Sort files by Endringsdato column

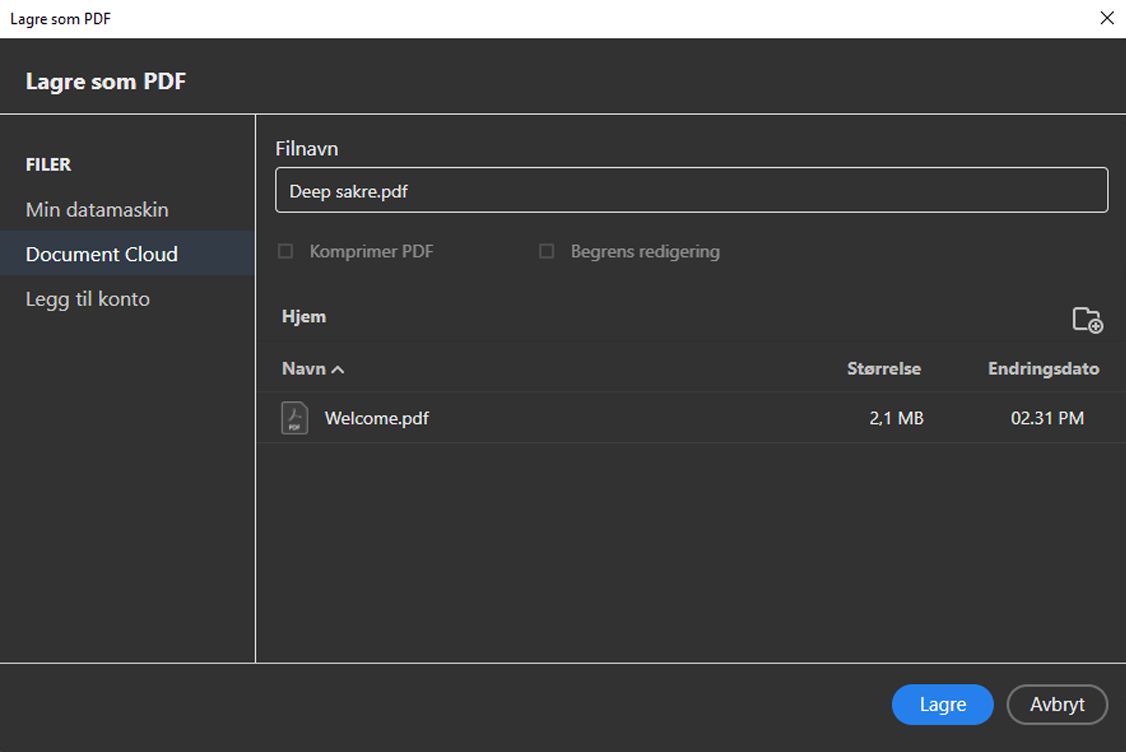pos(1043,369)
